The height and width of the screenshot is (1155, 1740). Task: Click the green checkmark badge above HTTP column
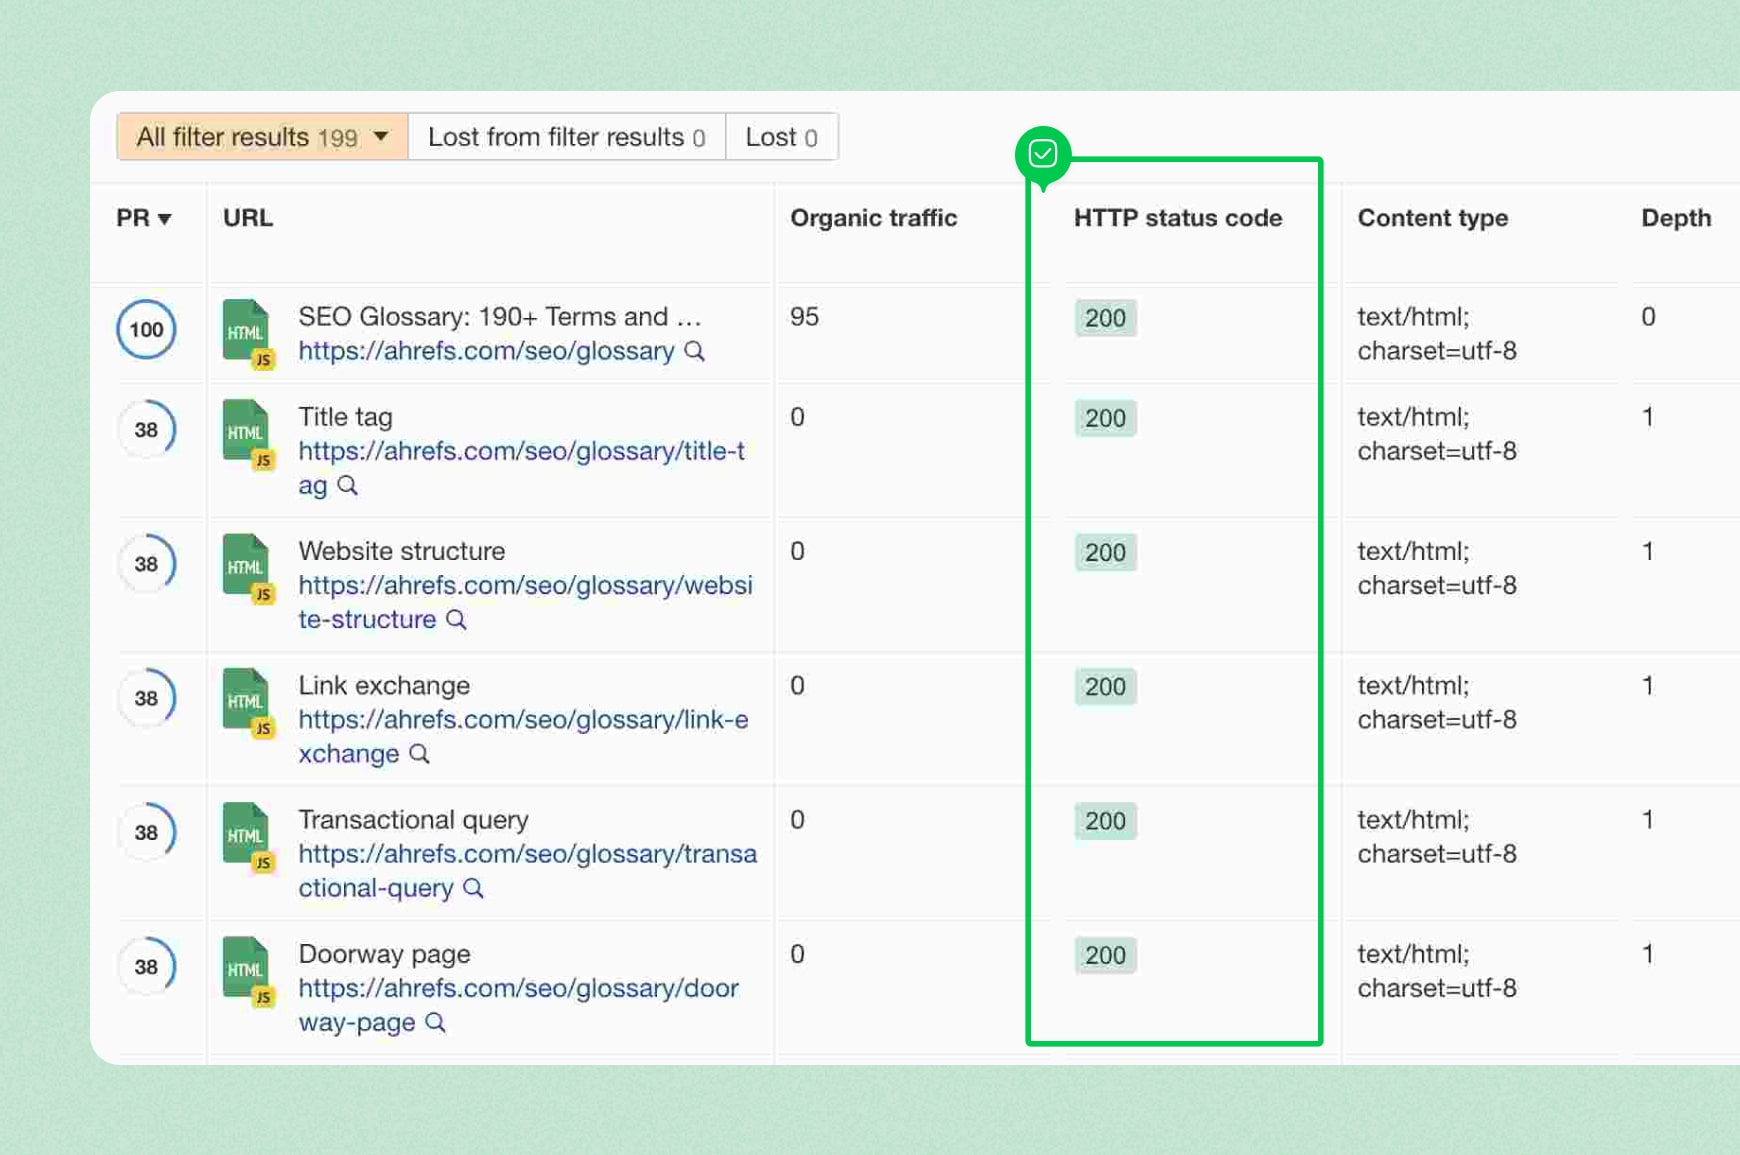point(1042,154)
